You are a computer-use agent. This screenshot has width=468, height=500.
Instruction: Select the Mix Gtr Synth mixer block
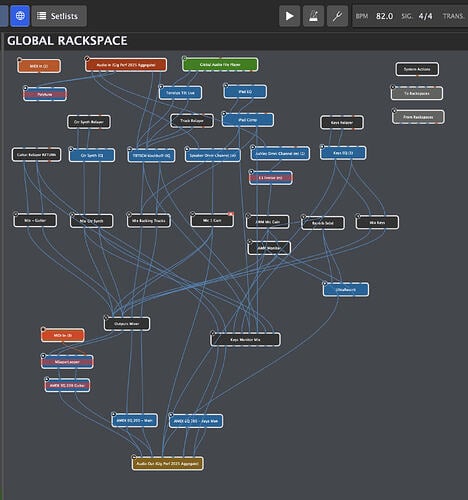pos(92,221)
